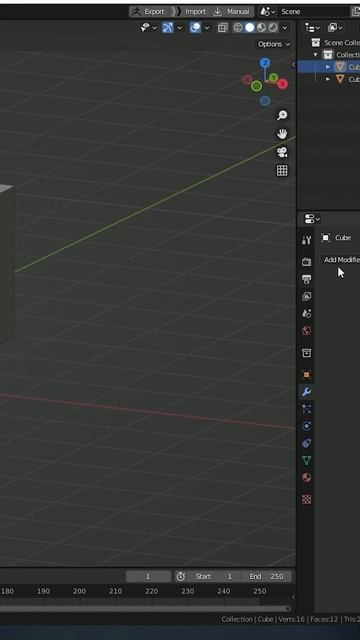Open the World properties tab
The height and width of the screenshot is (640, 360).
pos(307,331)
